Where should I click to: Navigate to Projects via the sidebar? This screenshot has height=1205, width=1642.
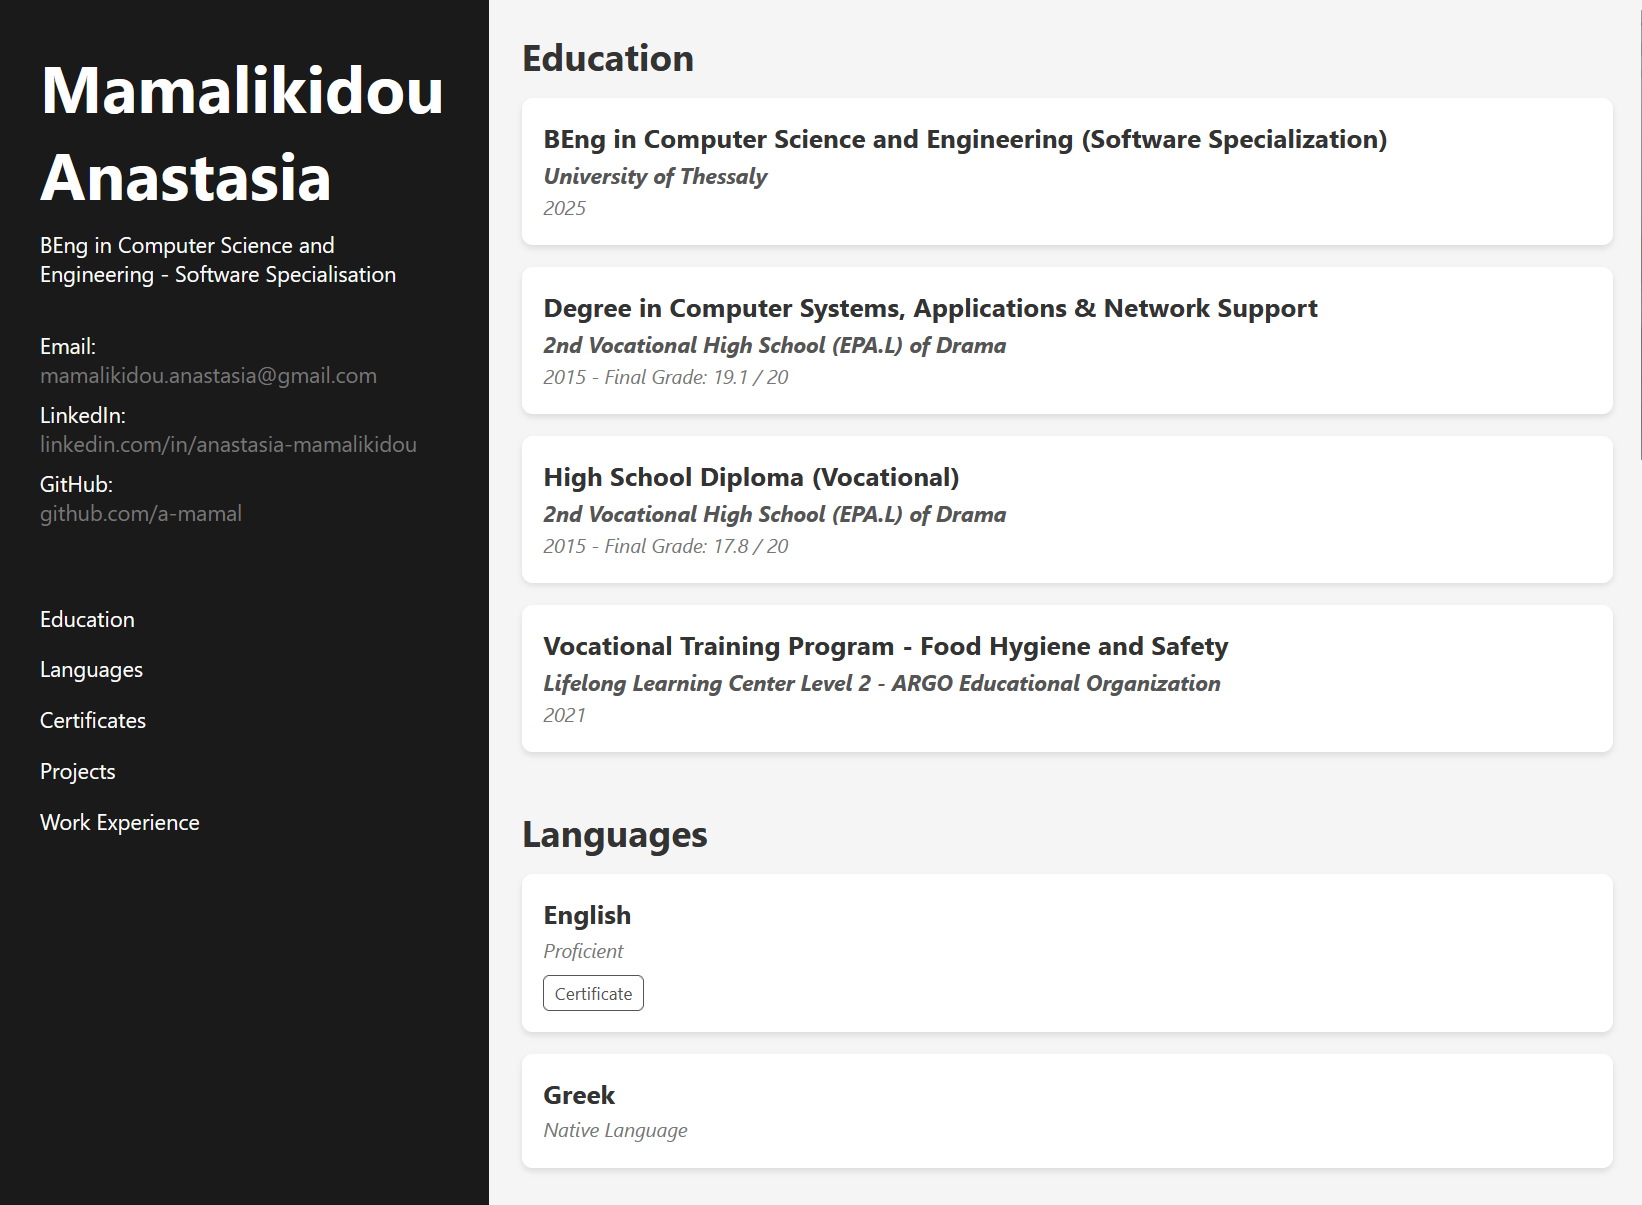pyautogui.click(x=77, y=771)
